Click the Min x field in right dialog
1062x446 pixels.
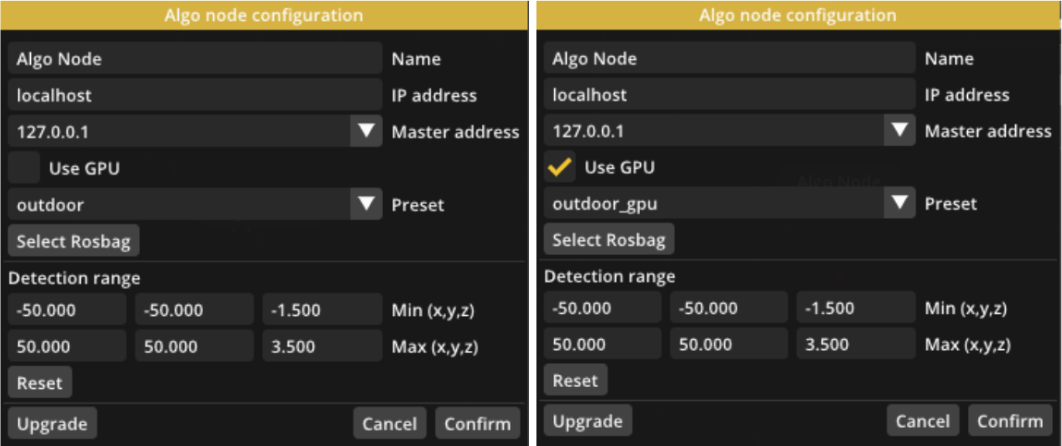point(602,308)
